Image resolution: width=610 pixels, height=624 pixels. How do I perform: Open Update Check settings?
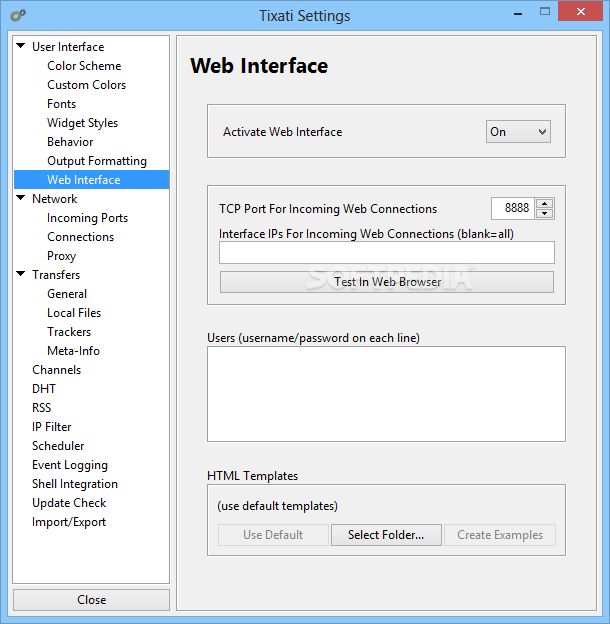click(x=69, y=503)
